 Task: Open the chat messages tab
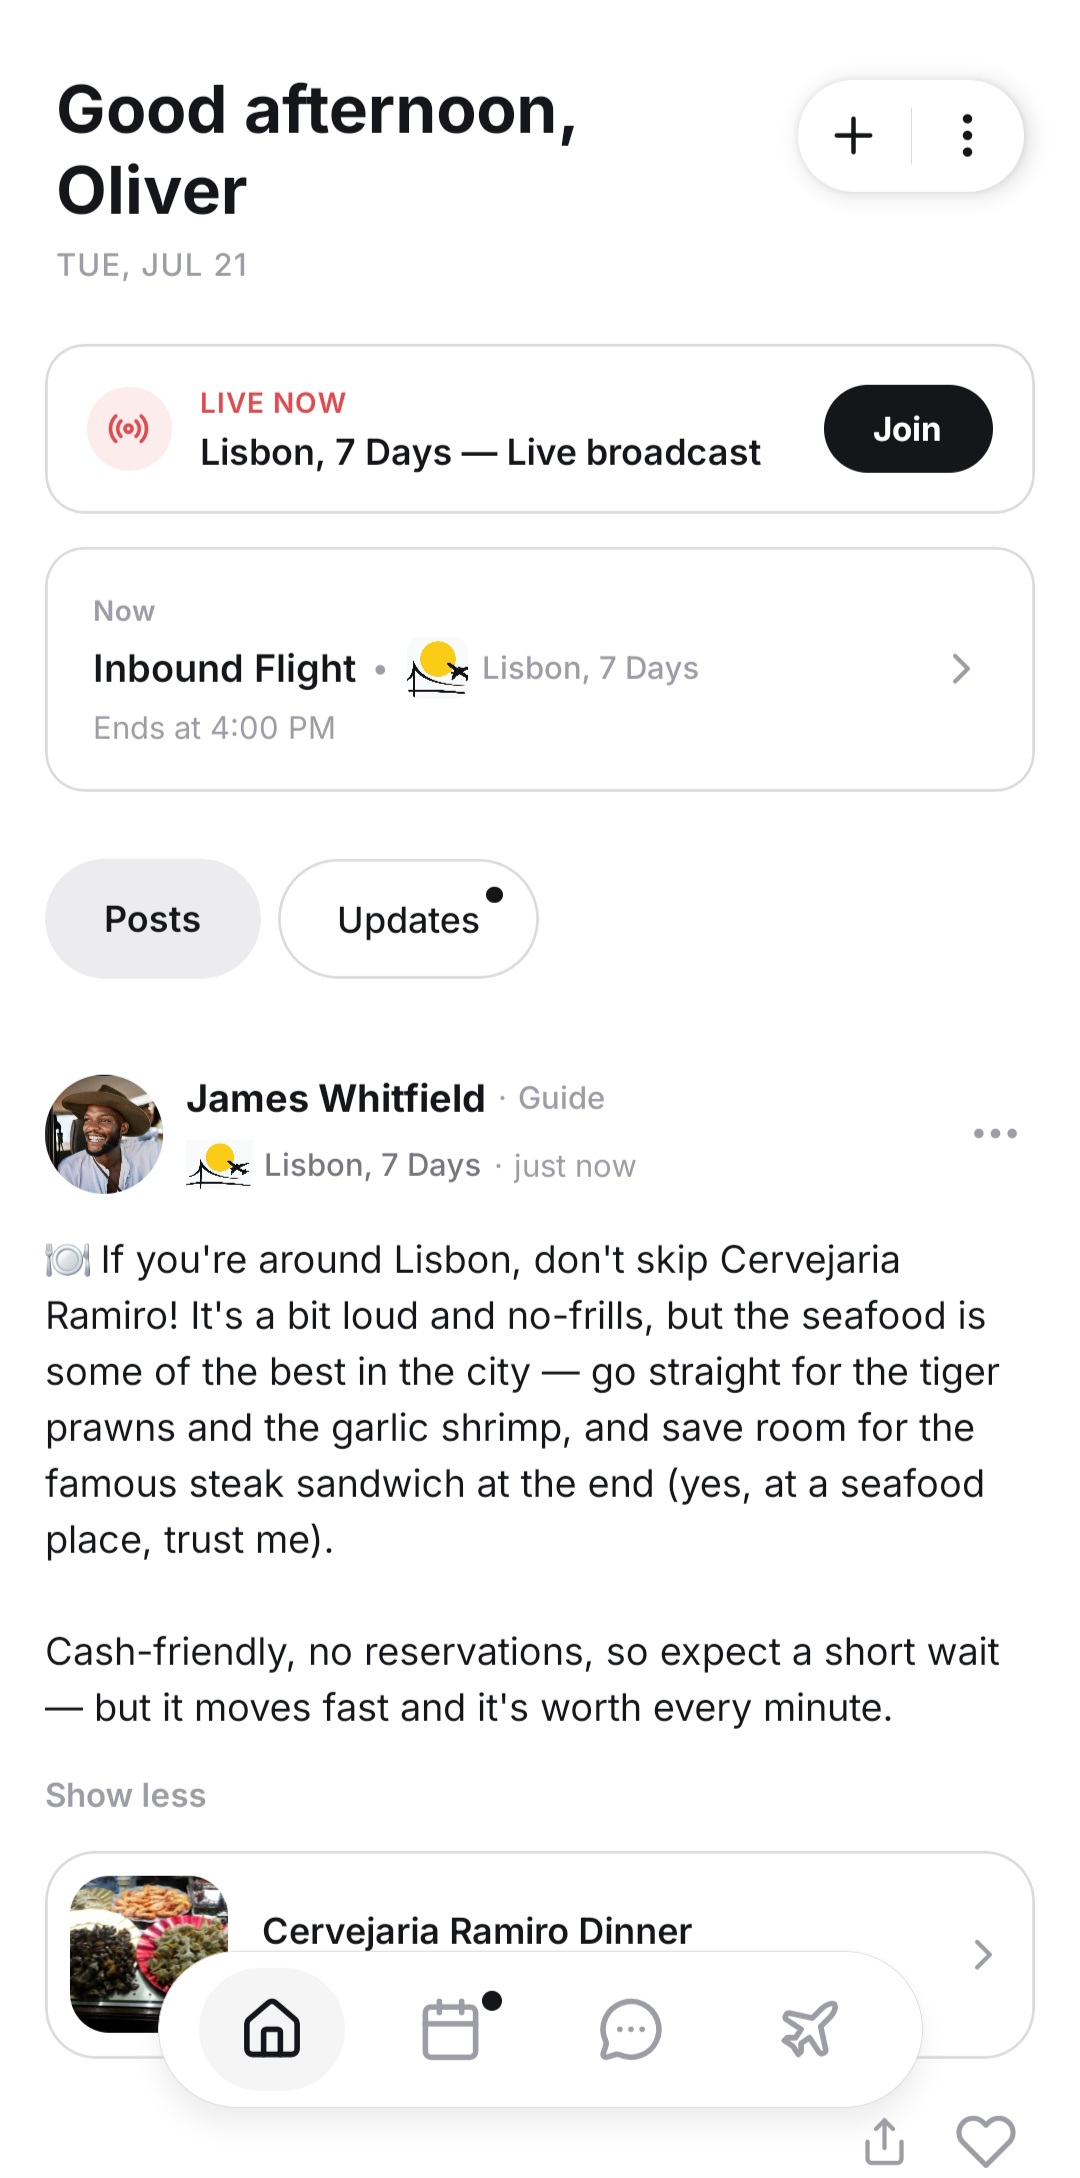[630, 2029]
